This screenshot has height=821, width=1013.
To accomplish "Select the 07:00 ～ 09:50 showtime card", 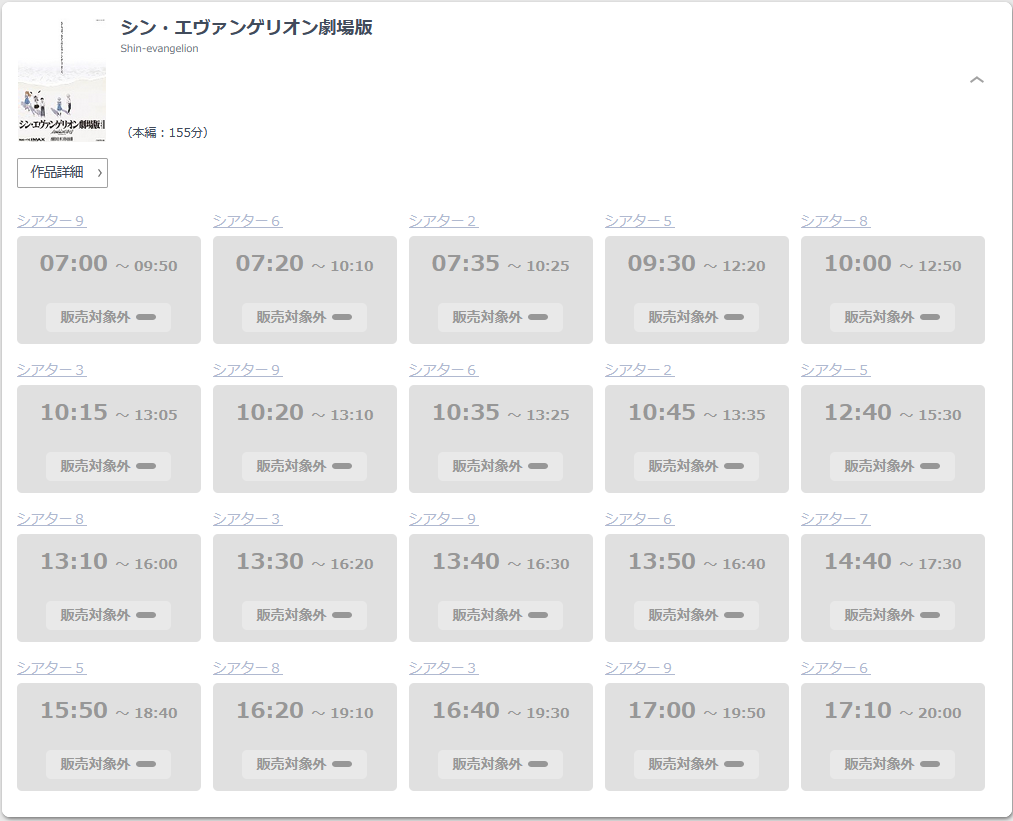I will 109,290.
